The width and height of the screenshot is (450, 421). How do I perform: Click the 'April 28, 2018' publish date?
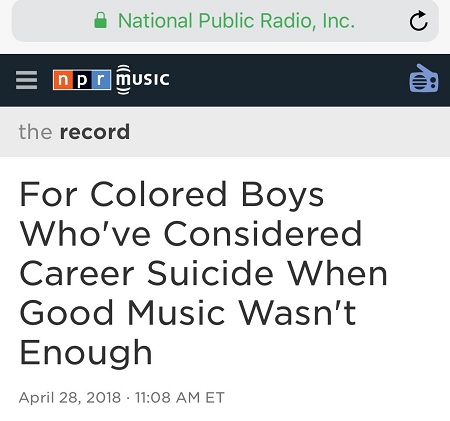(x=70, y=397)
